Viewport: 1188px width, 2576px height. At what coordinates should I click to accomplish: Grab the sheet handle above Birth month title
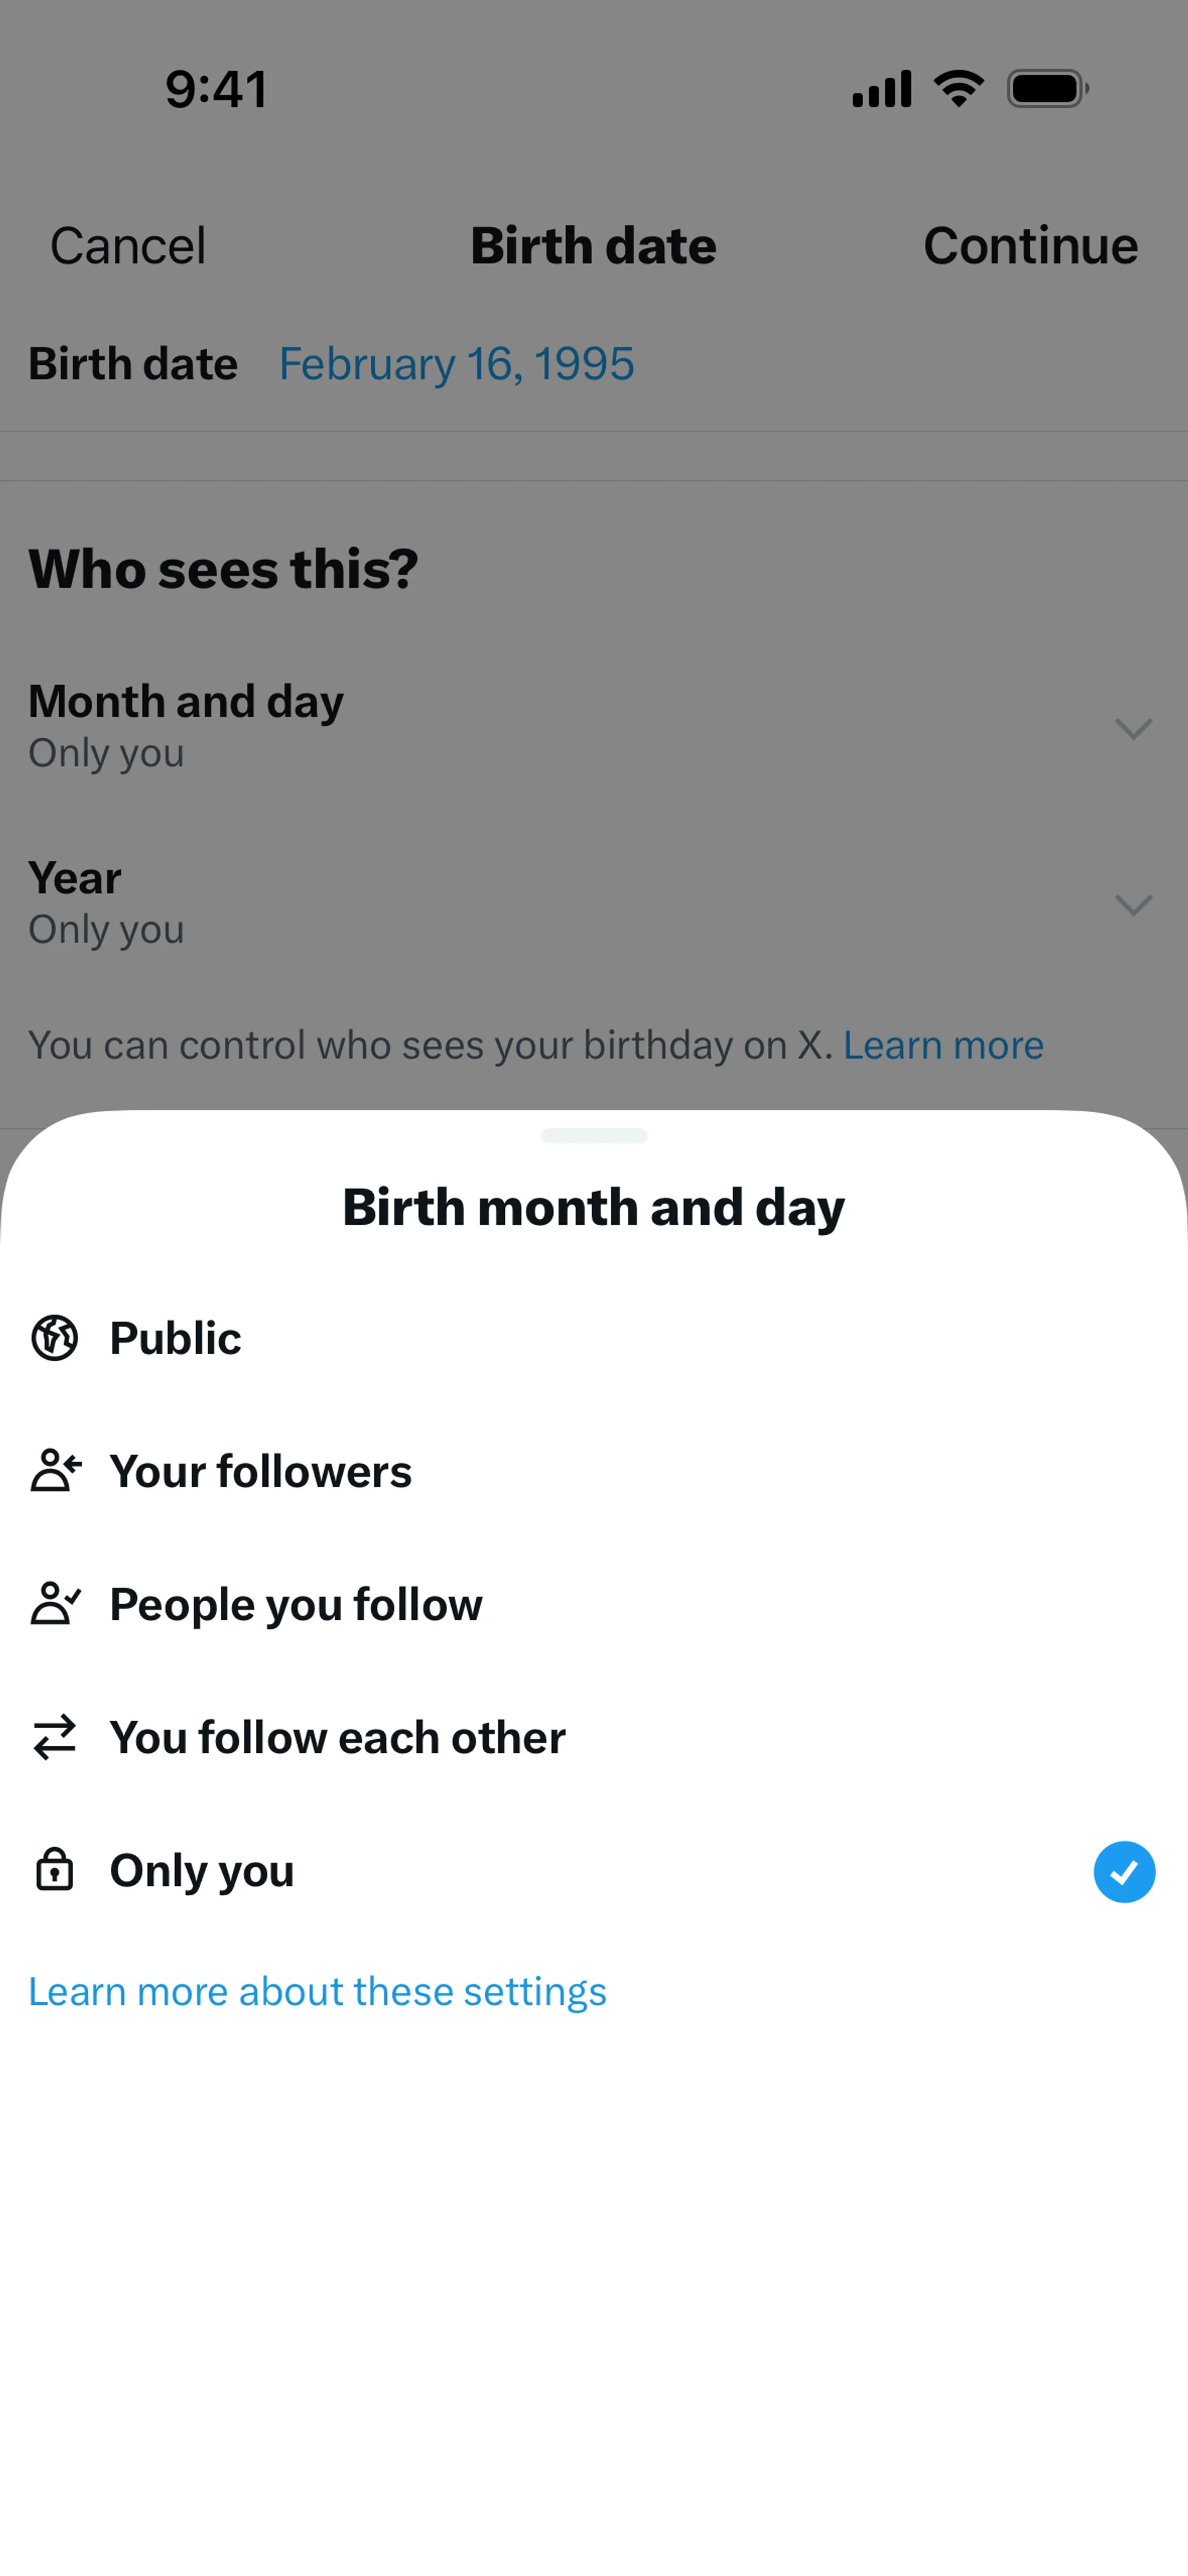594,1135
